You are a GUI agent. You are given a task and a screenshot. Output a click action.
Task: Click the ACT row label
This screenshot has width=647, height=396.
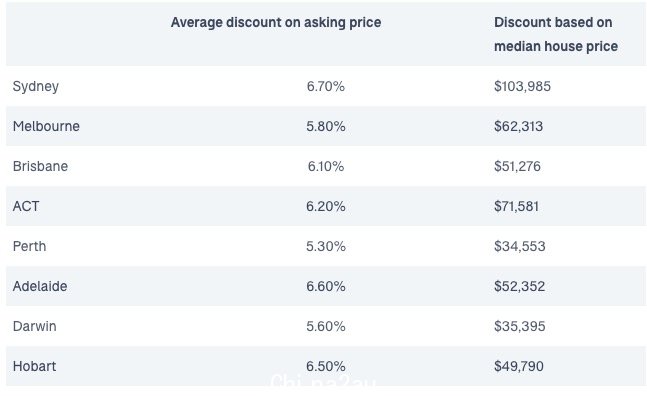click(26, 206)
